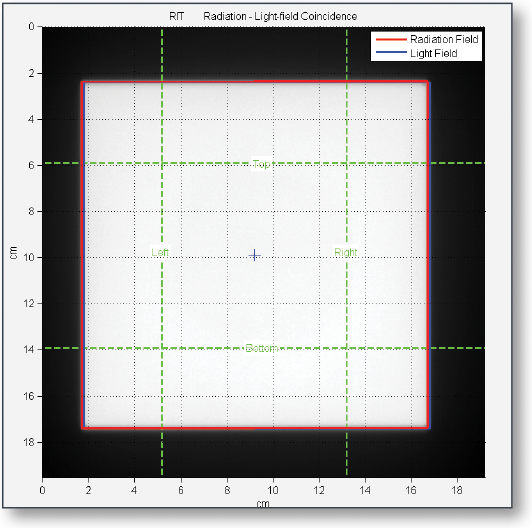The height and width of the screenshot is (528, 532).
Task: Click y-axis tick label '6'
Action: pyautogui.click(x=31, y=165)
